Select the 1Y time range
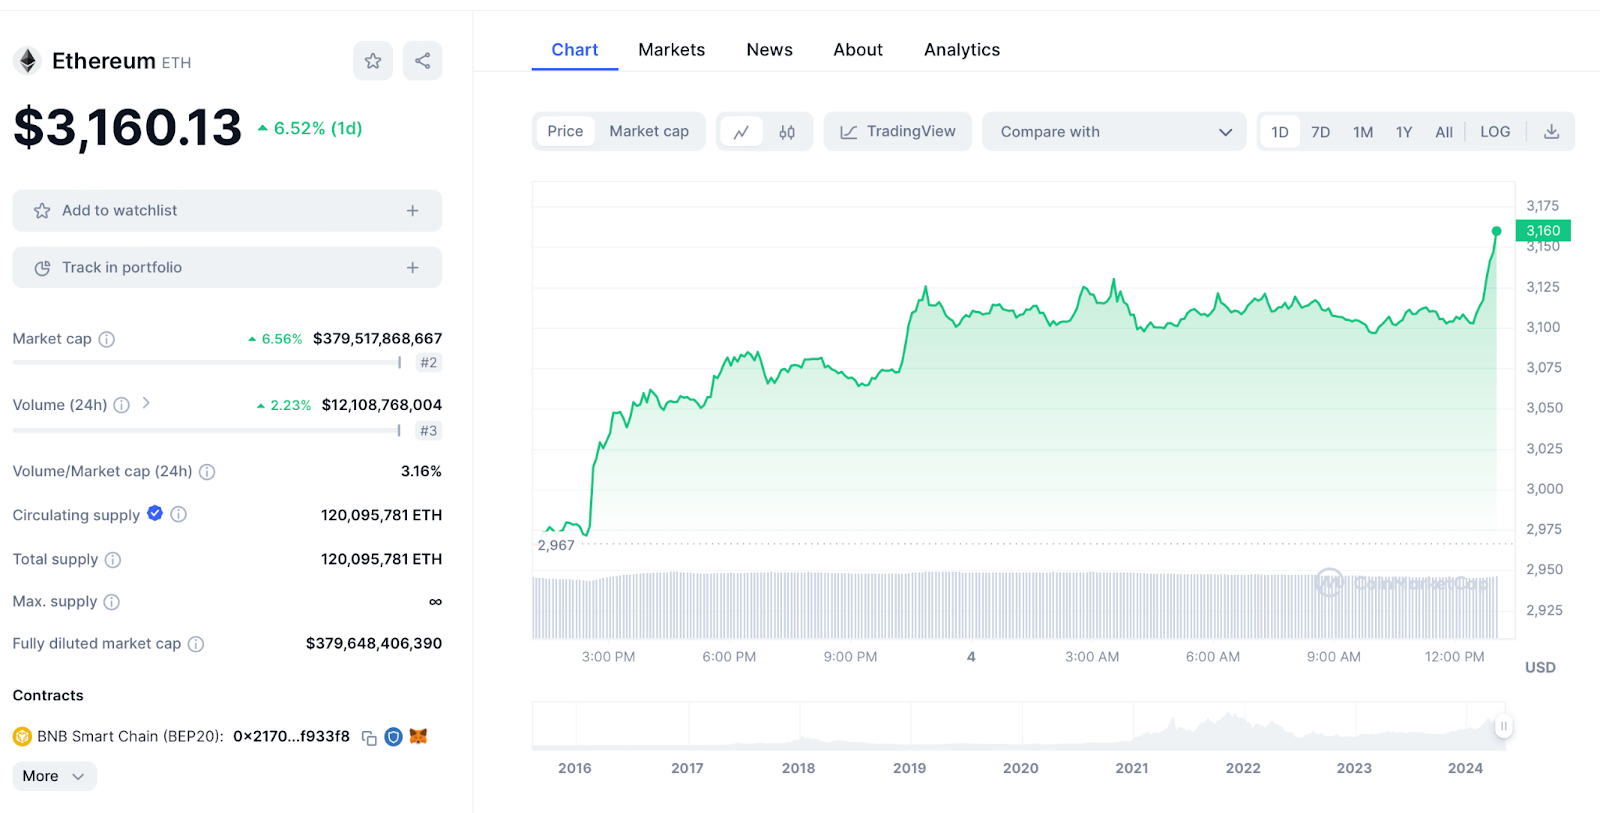The image size is (1600, 813). coord(1404,132)
